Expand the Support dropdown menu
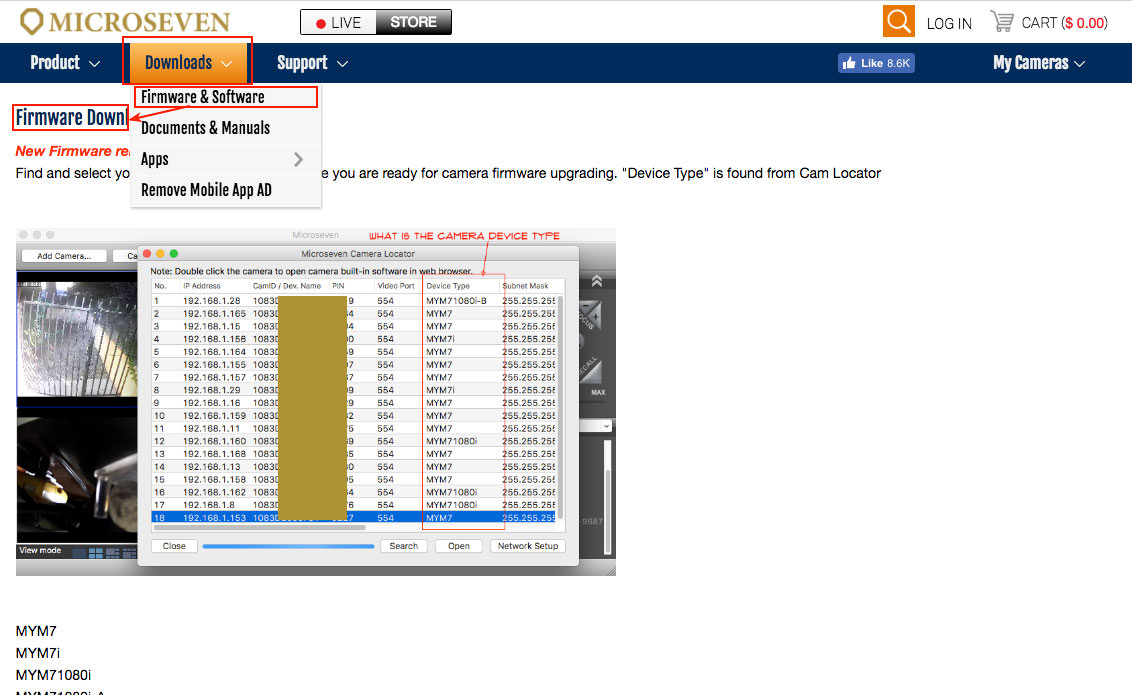The height and width of the screenshot is (695, 1132). [313, 63]
